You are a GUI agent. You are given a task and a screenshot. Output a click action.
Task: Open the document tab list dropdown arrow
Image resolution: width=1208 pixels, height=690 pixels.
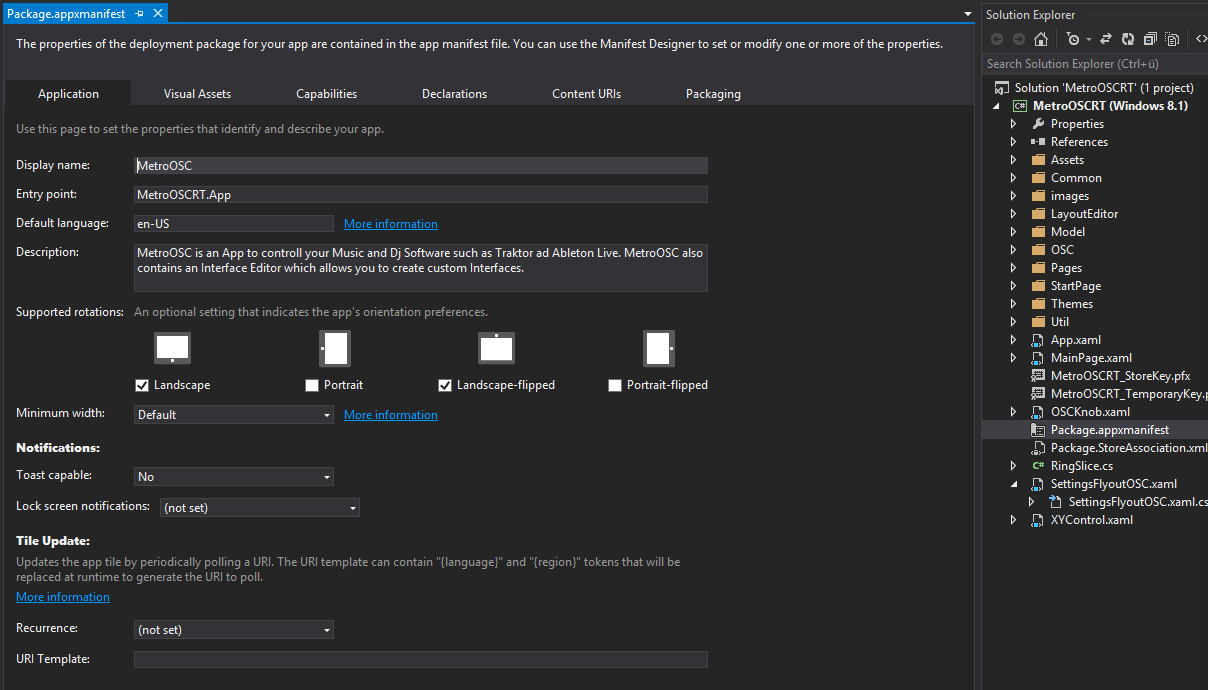[968, 14]
